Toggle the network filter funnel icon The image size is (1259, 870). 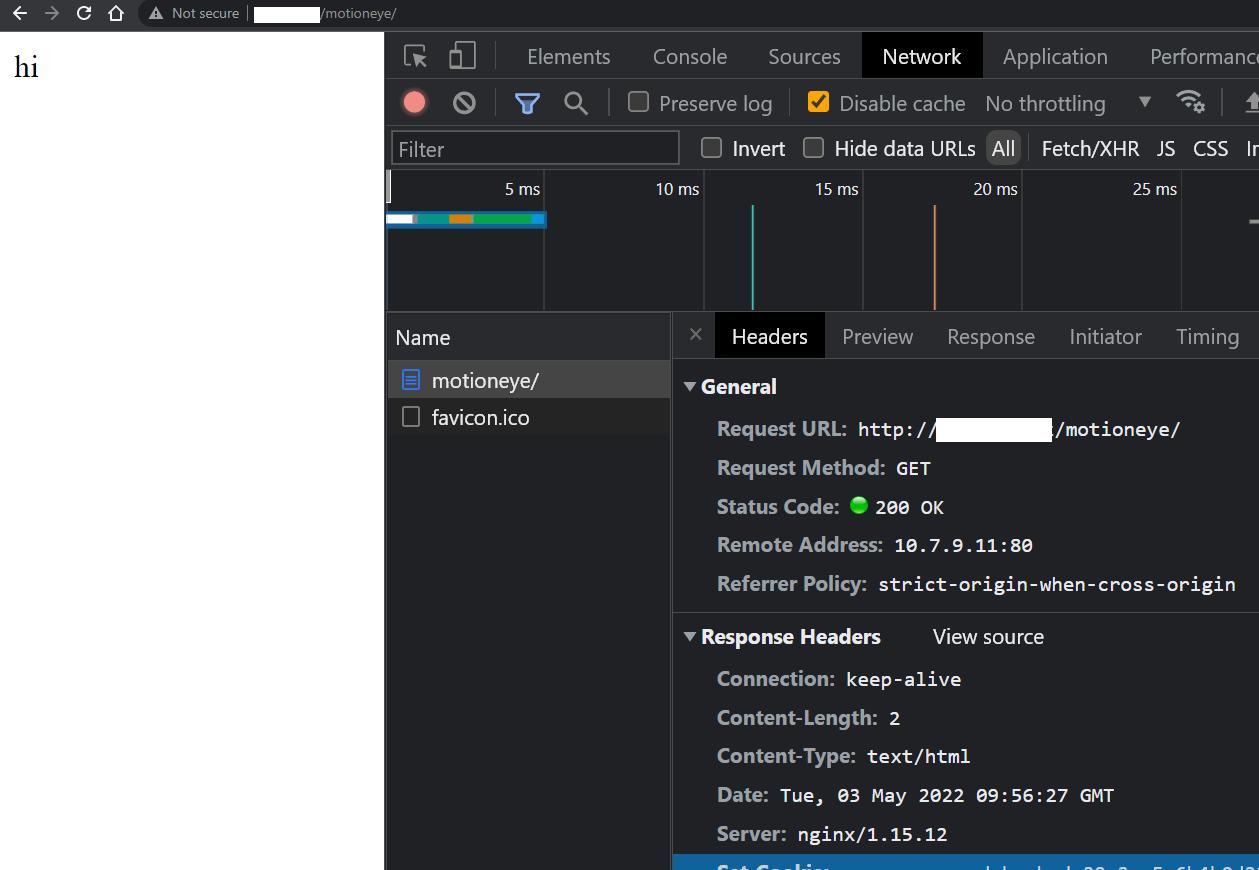coord(527,103)
